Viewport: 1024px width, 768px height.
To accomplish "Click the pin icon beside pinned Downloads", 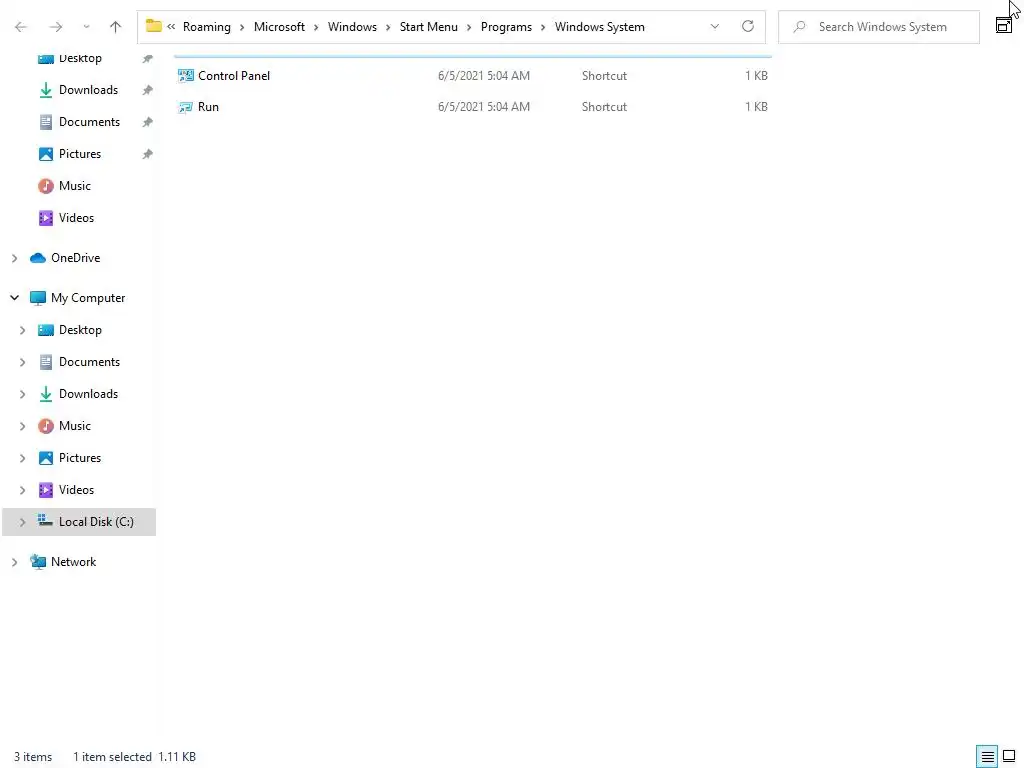I will click(148, 90).
